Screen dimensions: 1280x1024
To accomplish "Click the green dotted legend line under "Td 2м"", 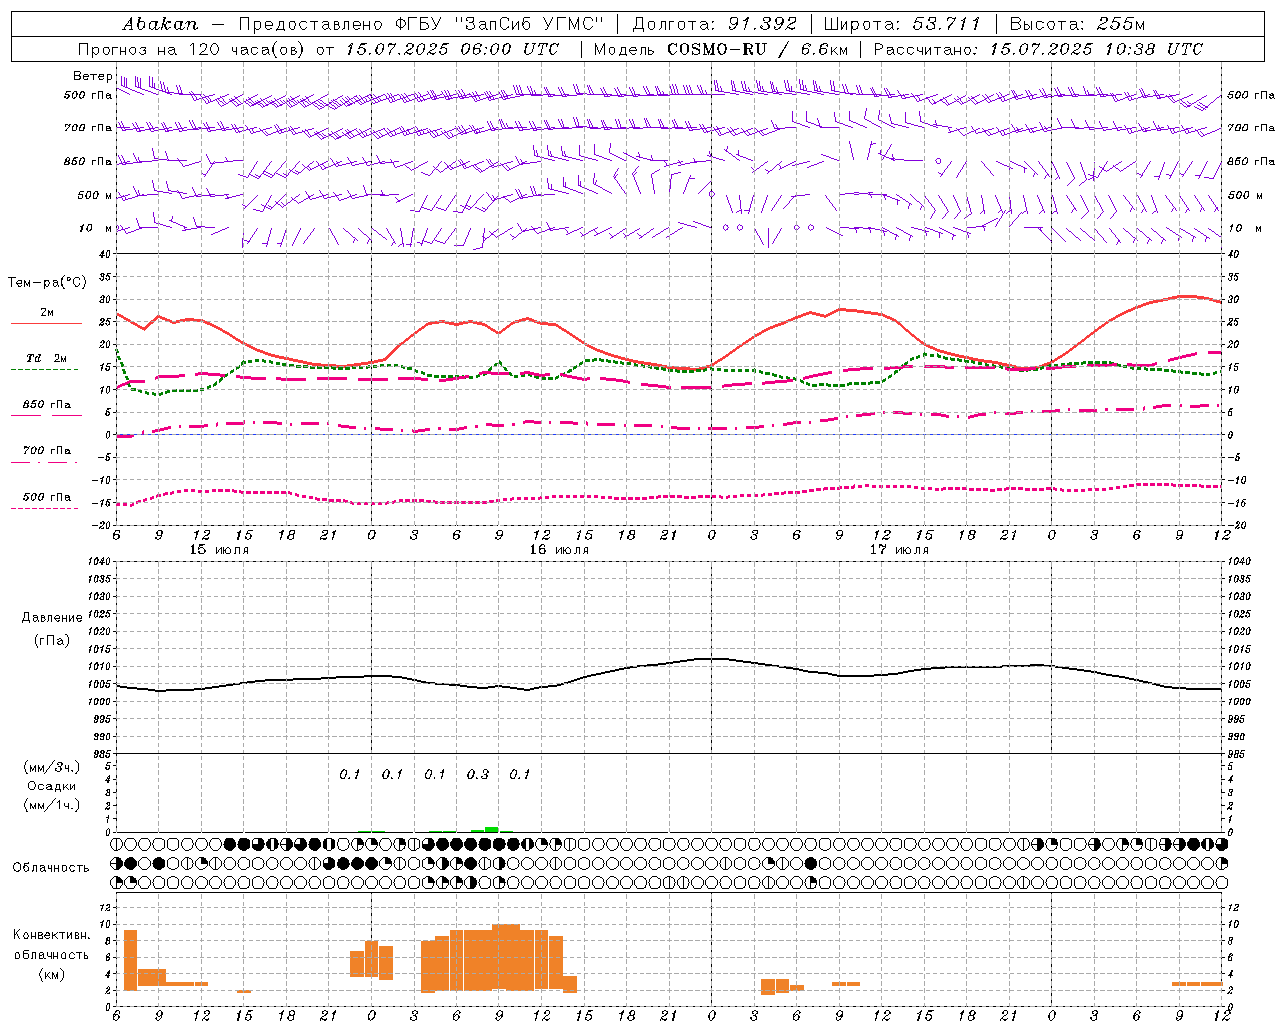I will coord(45,370).
